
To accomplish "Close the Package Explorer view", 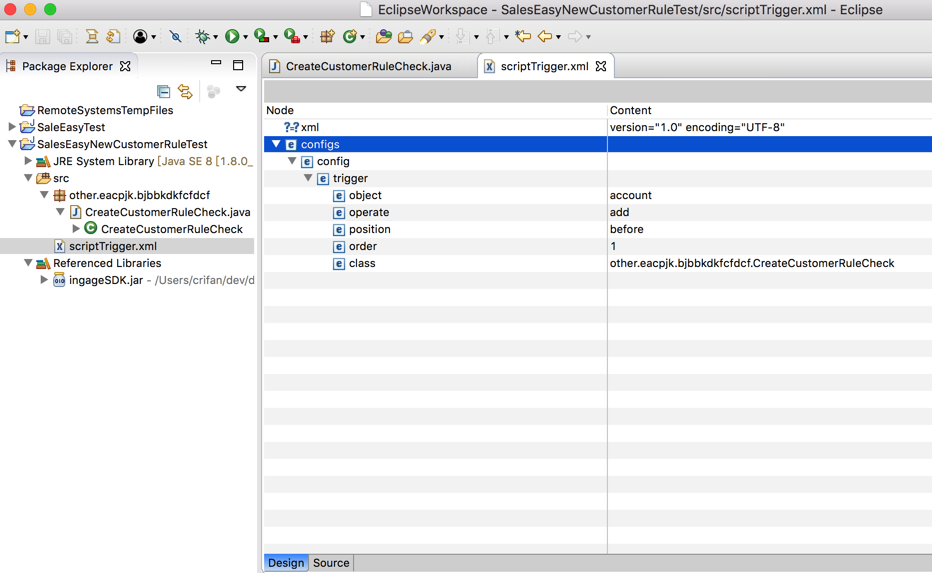I will (x=125, y=66).
